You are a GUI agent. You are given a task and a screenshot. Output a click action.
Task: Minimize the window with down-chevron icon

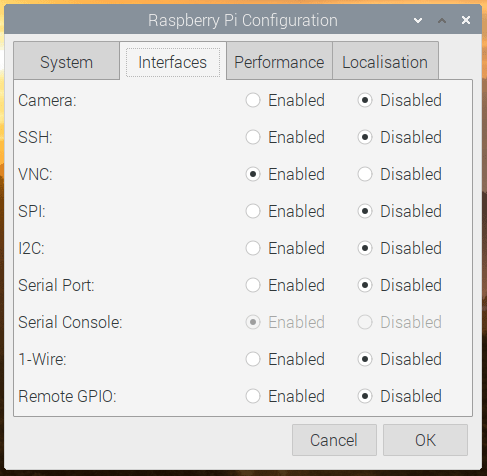pos(418,21)
